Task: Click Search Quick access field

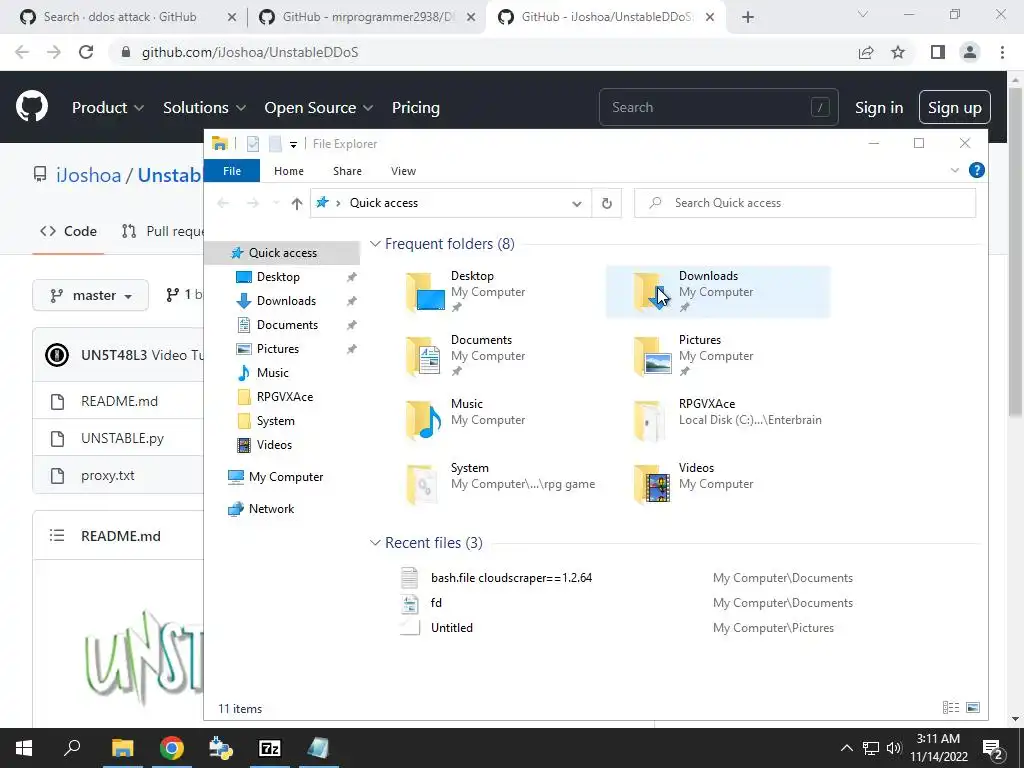Action: tap(805, 203)
